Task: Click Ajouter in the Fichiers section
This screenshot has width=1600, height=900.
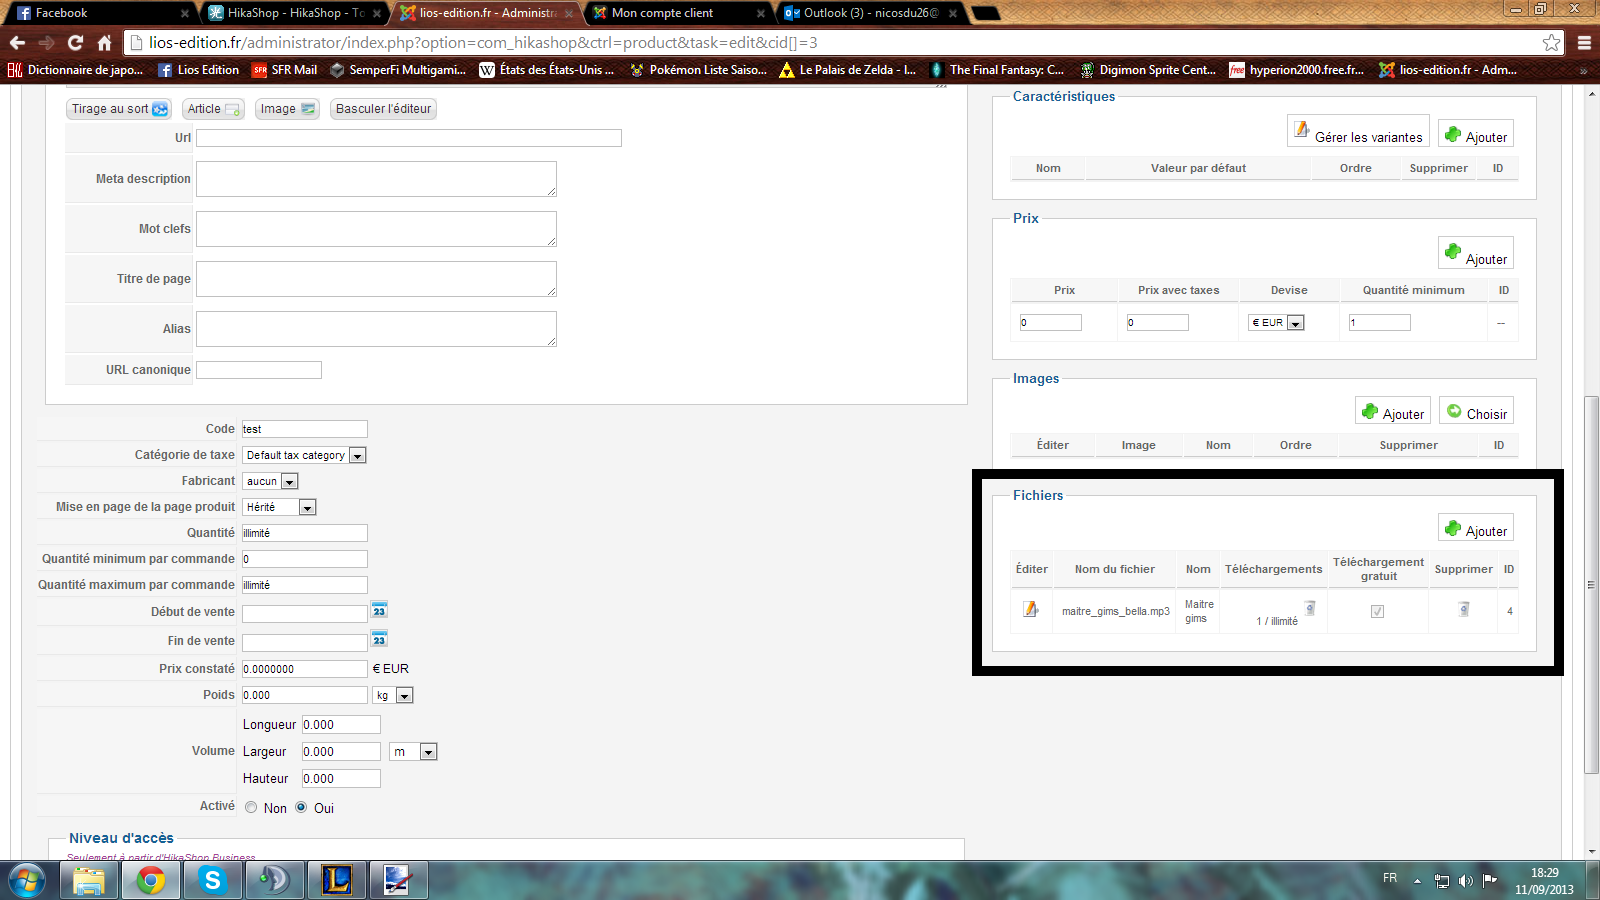Action: click(1476, 528)
